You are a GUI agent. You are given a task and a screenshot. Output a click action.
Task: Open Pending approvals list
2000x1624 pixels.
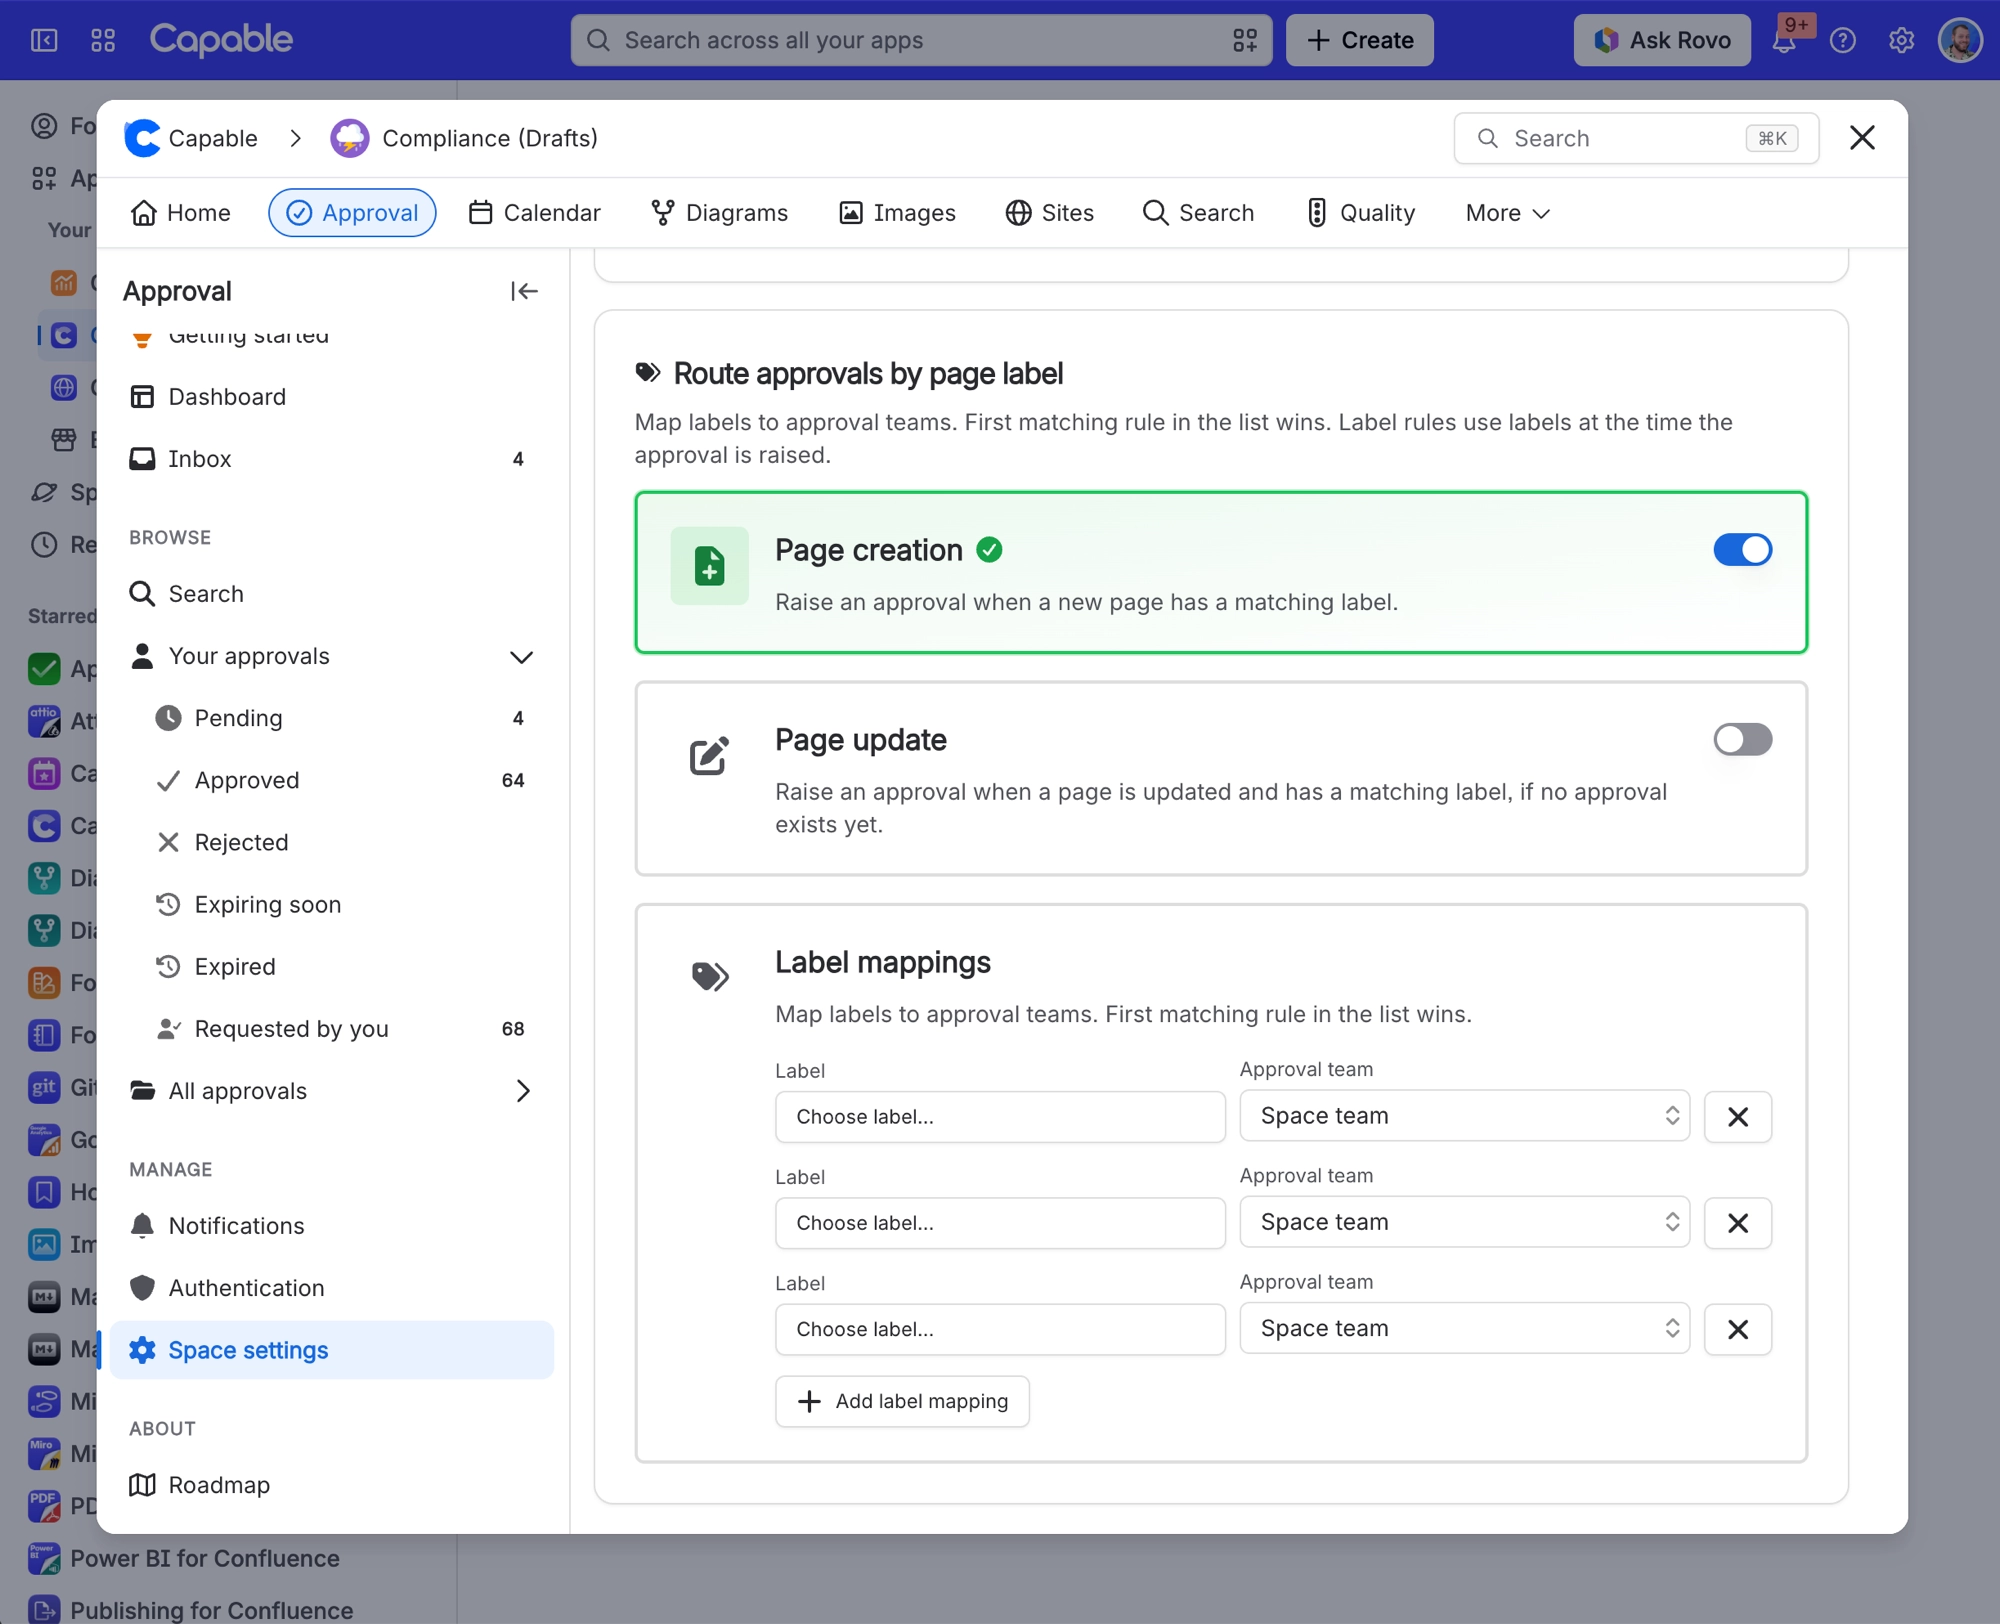[340, 718]
